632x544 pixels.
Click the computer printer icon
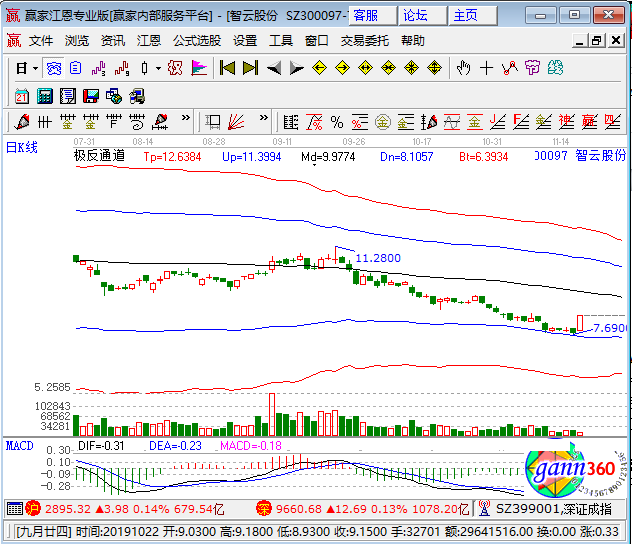137,96
